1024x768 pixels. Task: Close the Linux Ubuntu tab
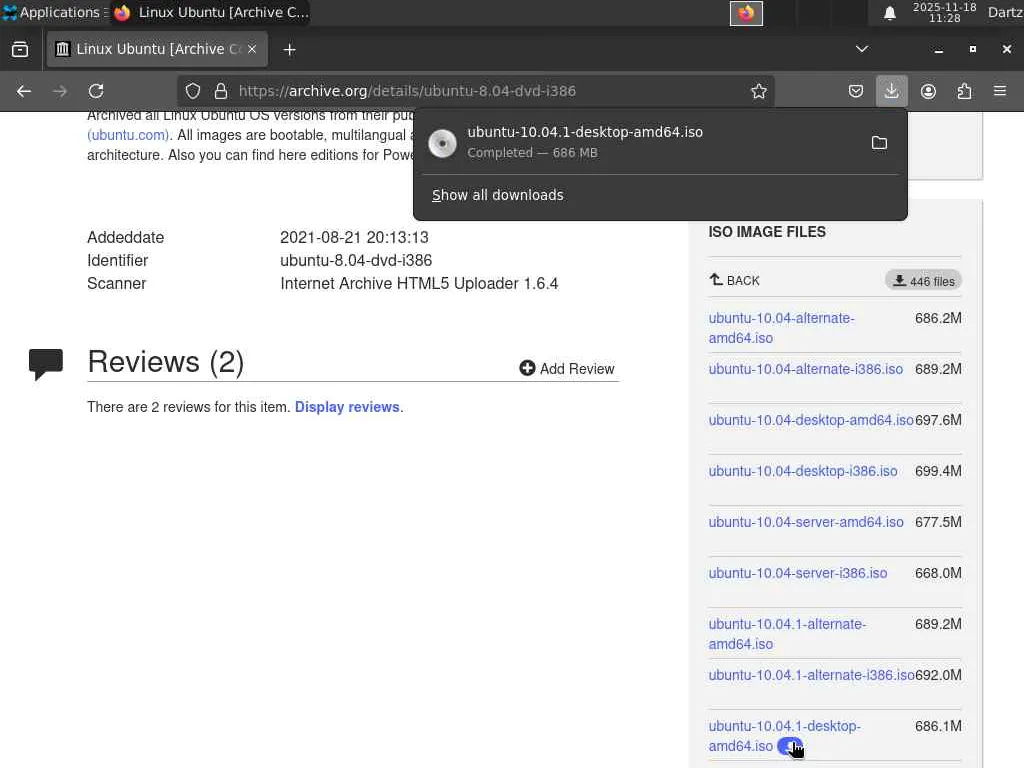pos(252,49)
